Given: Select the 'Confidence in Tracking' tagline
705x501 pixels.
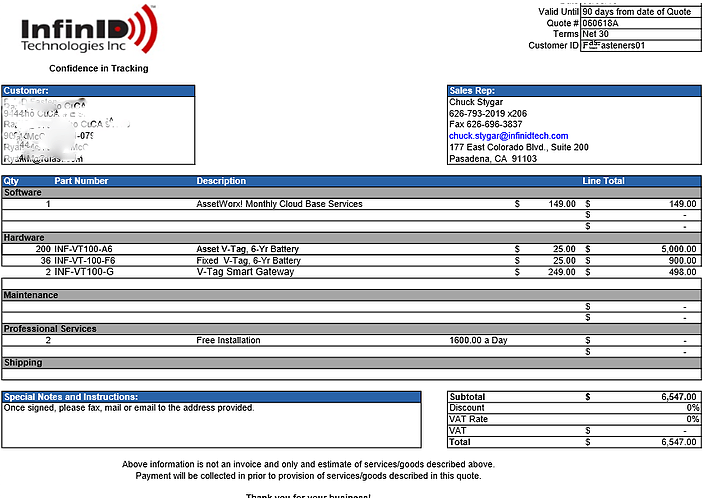Looking at the screenshot, I should coord(98,68).
